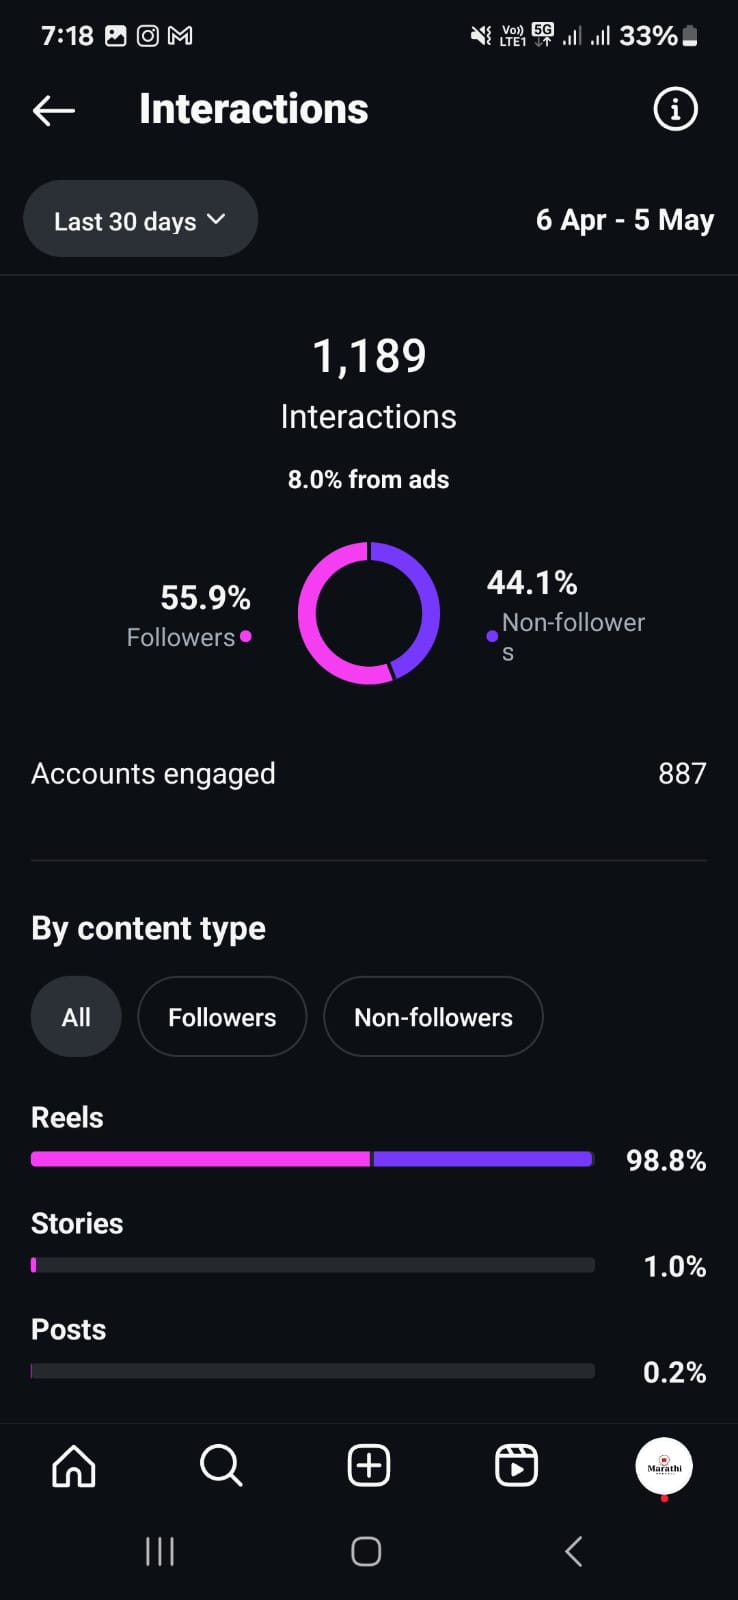
Task: Open the info icon at top right
Action: pyautogui.click(x=675, y=109)
